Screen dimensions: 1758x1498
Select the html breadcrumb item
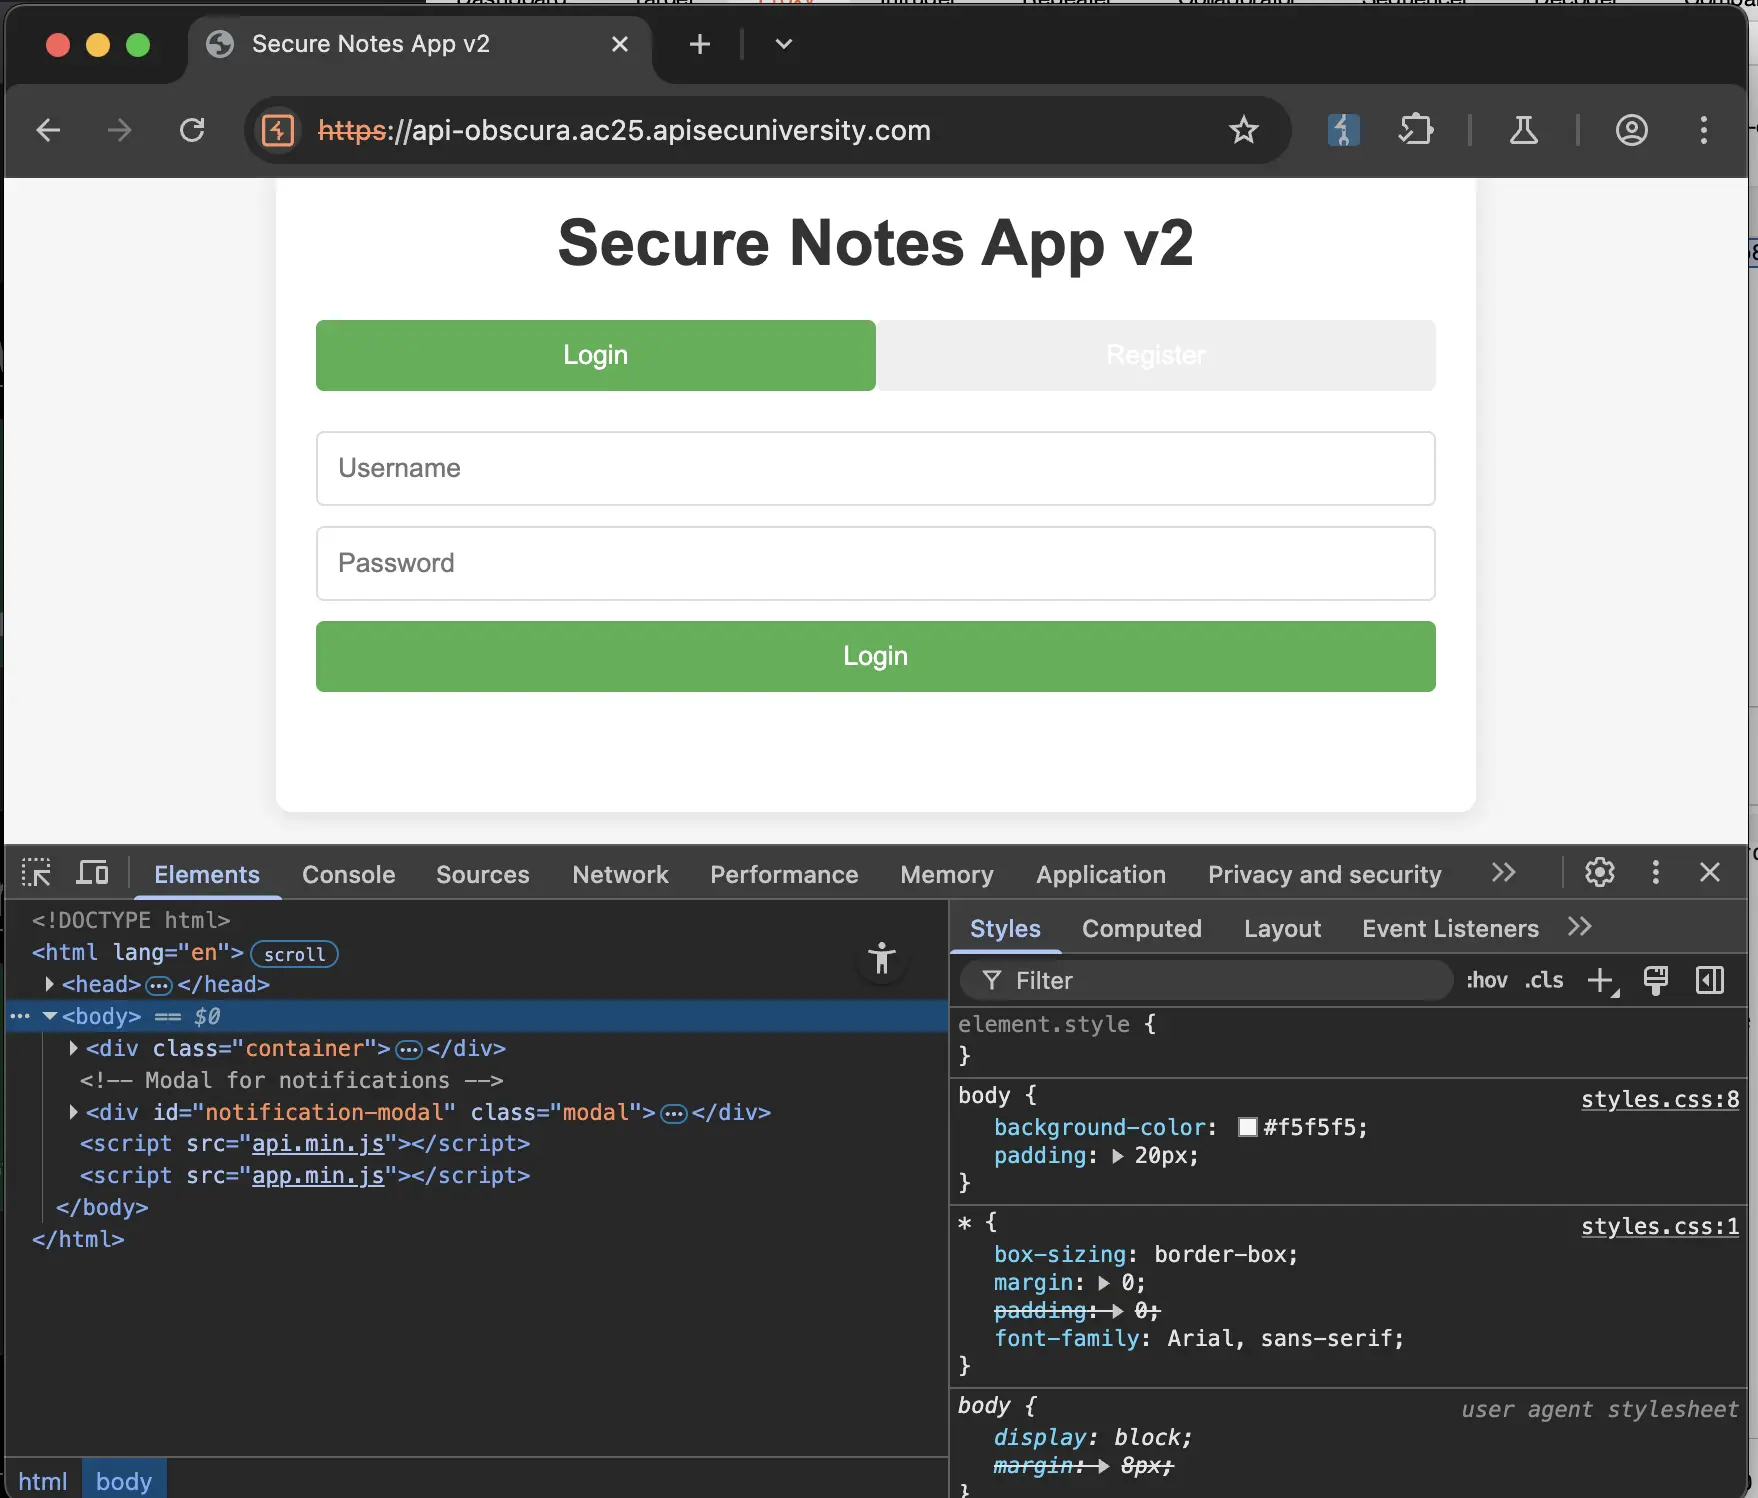tap(43, 1481)
